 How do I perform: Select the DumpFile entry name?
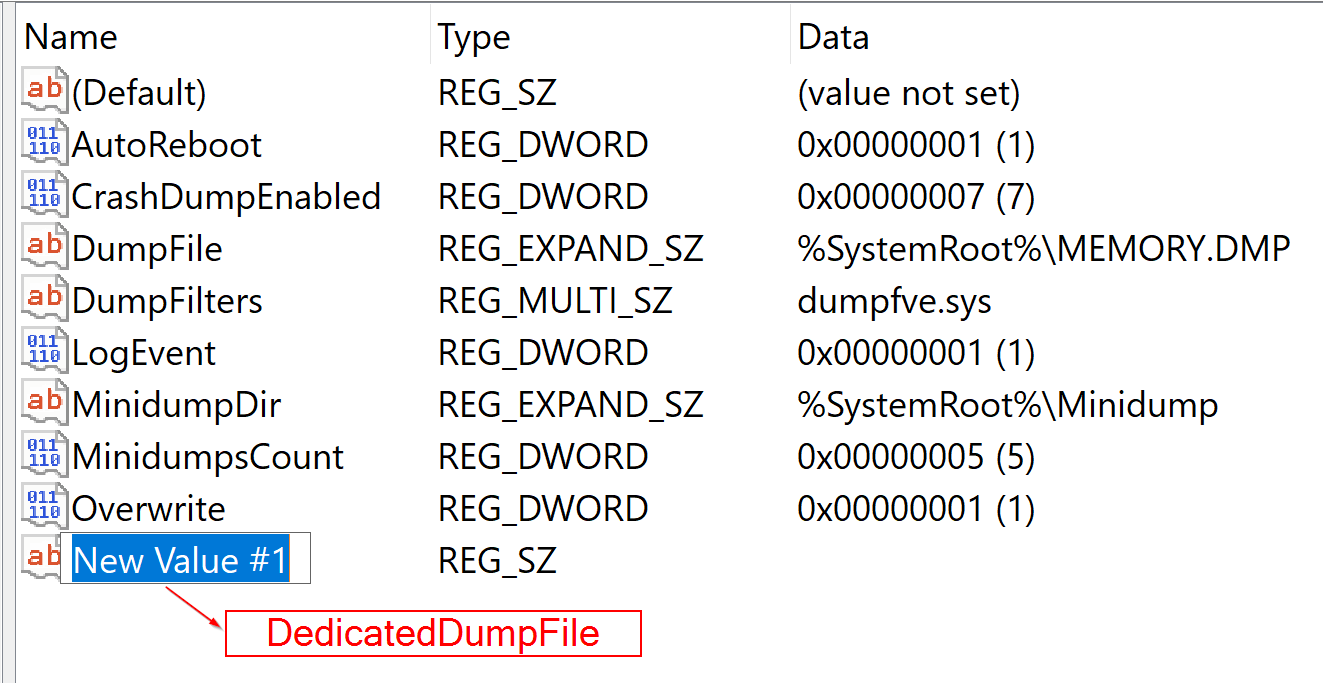pyautogui.click(x=147, y=248)
